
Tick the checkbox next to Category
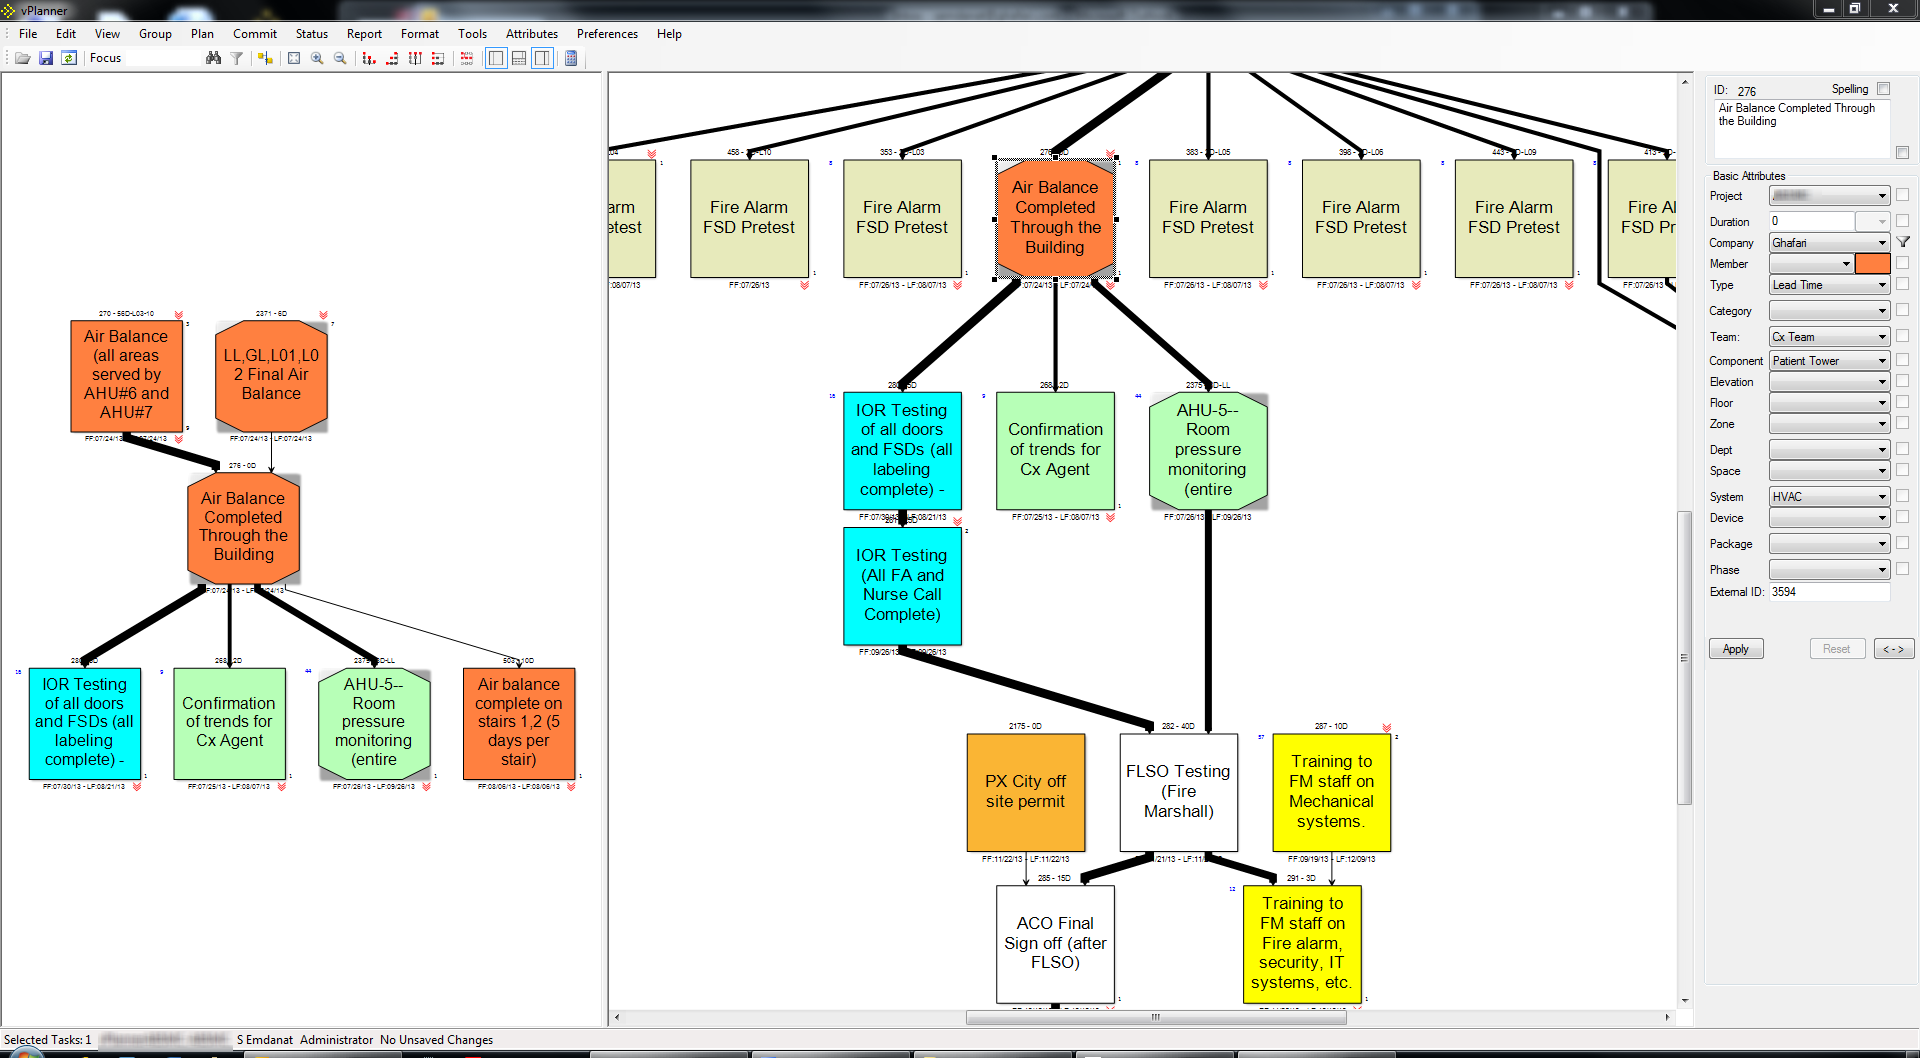pyautogui.click(x=1903, y=310)
